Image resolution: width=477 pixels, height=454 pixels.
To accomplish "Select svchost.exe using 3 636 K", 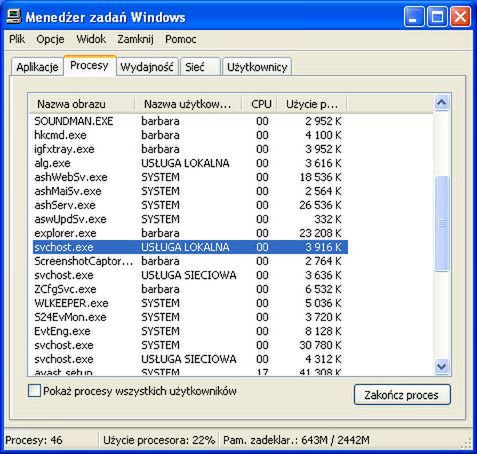I will [190, 275].
